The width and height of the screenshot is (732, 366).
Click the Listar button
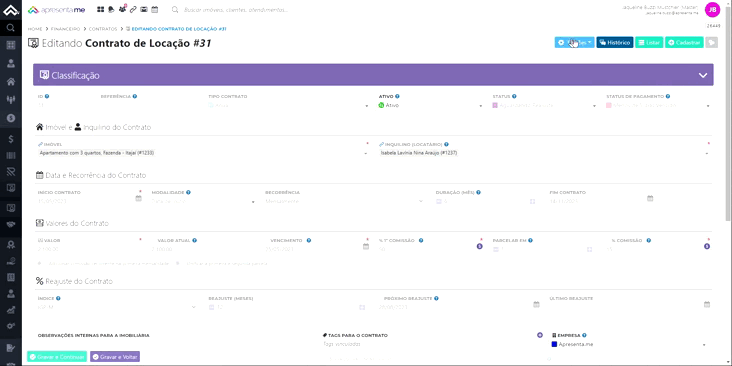pos(649,42)
